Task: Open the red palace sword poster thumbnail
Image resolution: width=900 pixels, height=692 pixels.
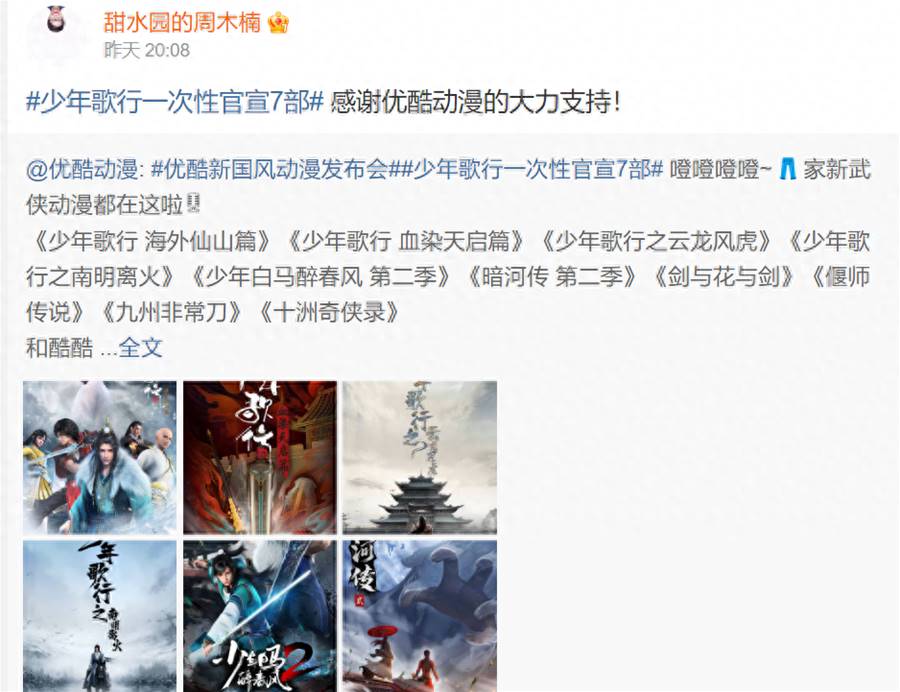Action: click(x=260, y=457)
